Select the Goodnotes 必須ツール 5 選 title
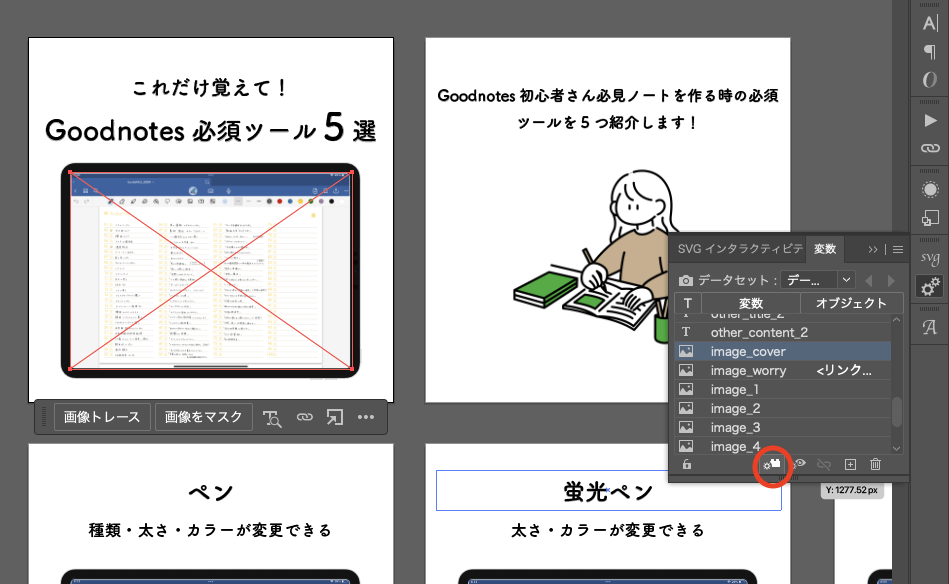949x584 pixels. 211,129
